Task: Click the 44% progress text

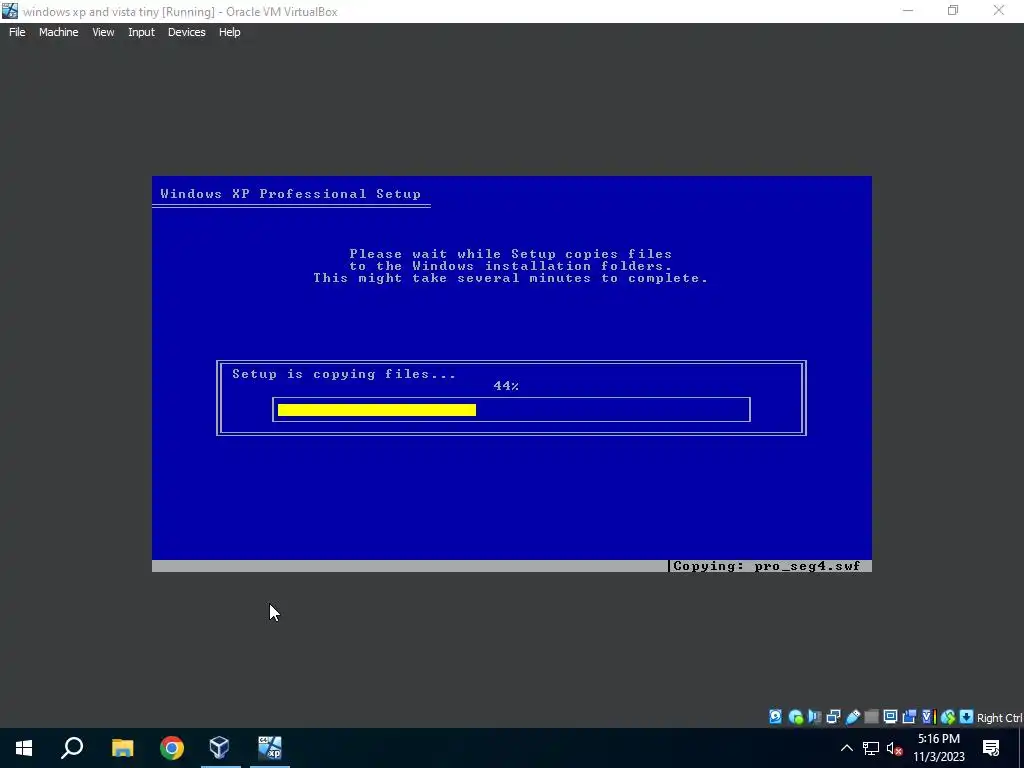Action: (506, 386)
